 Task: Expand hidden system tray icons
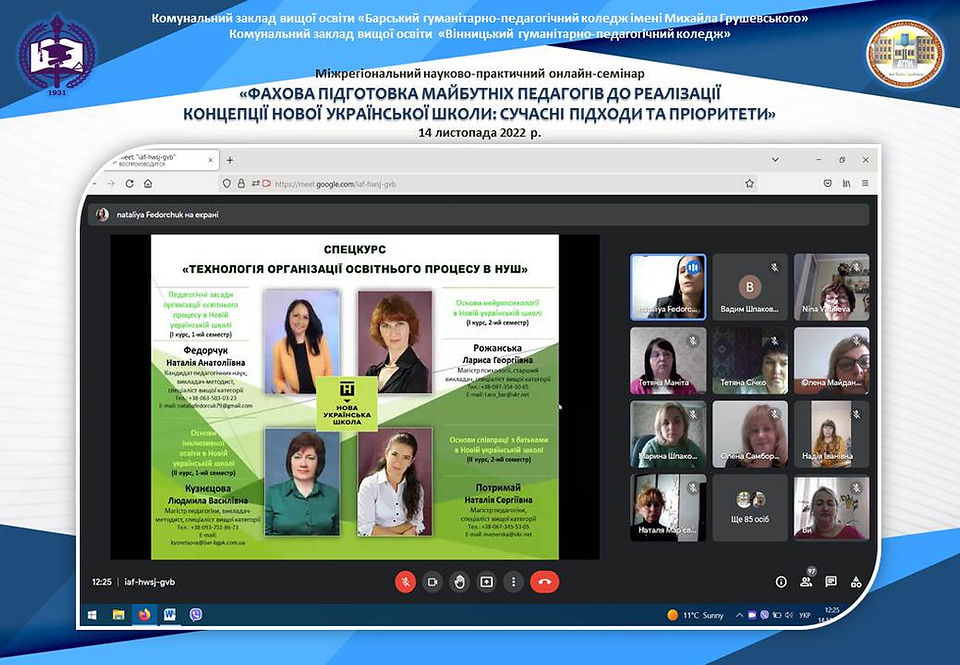740,615
